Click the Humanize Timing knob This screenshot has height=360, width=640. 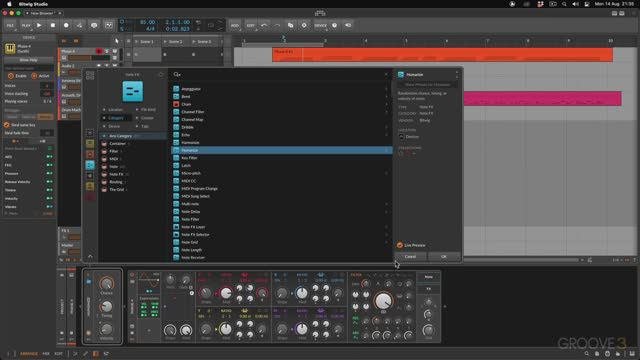click(107, 306)
